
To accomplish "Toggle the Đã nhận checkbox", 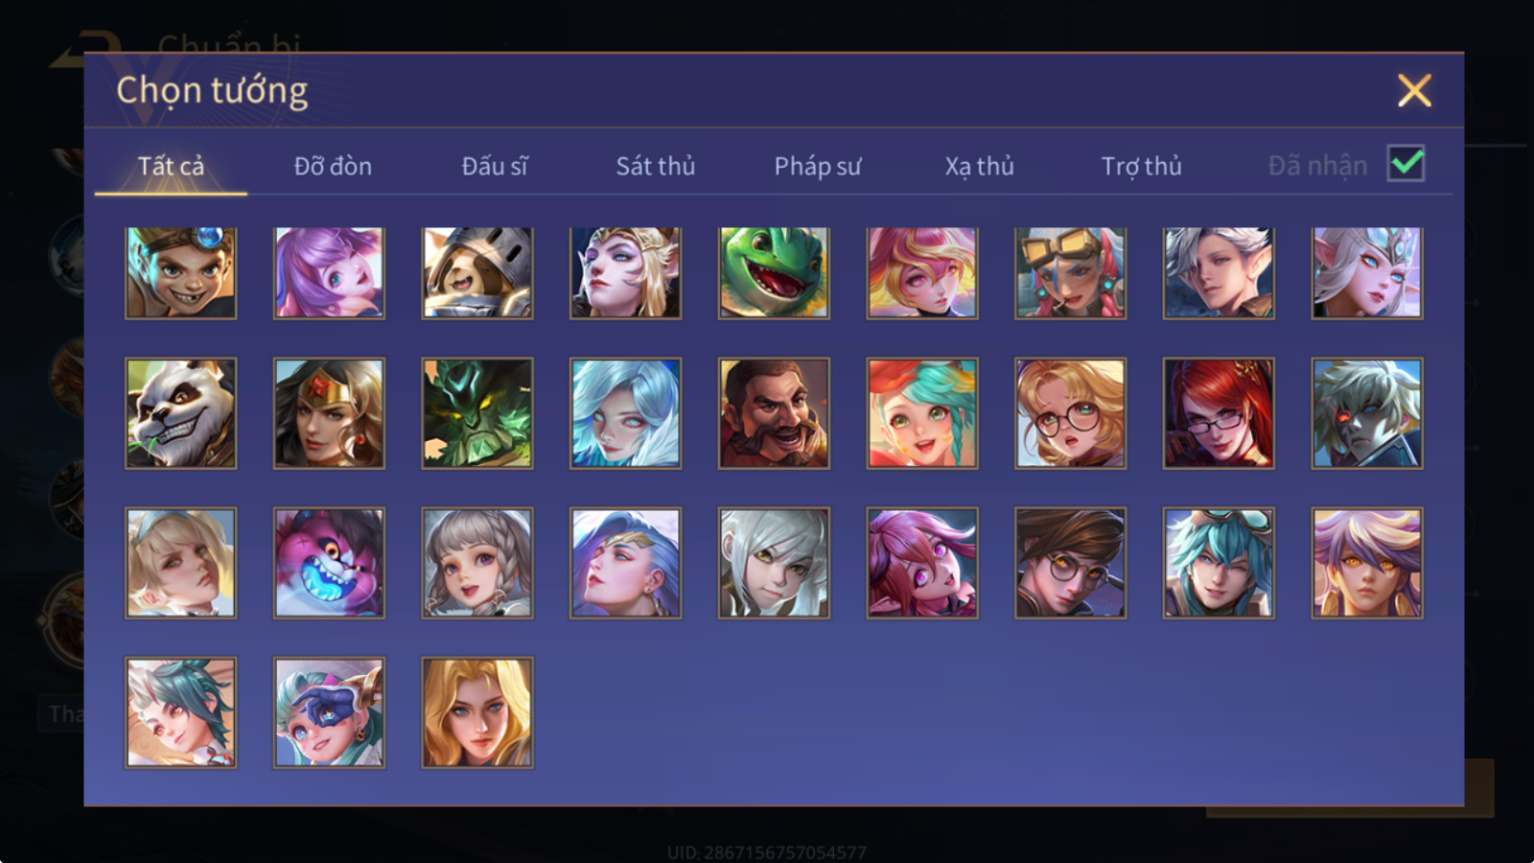I will 1406,163.
